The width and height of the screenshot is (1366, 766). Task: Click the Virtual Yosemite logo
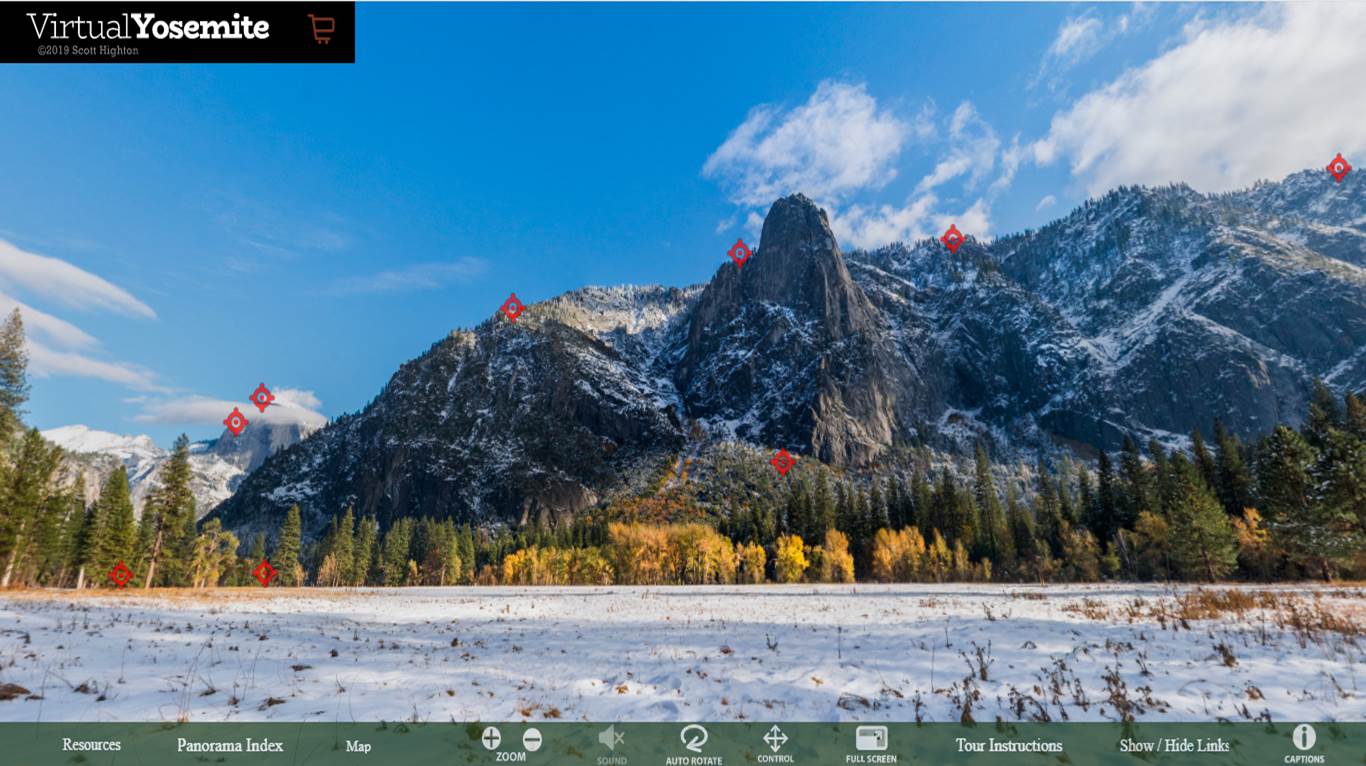click(148, 28)
